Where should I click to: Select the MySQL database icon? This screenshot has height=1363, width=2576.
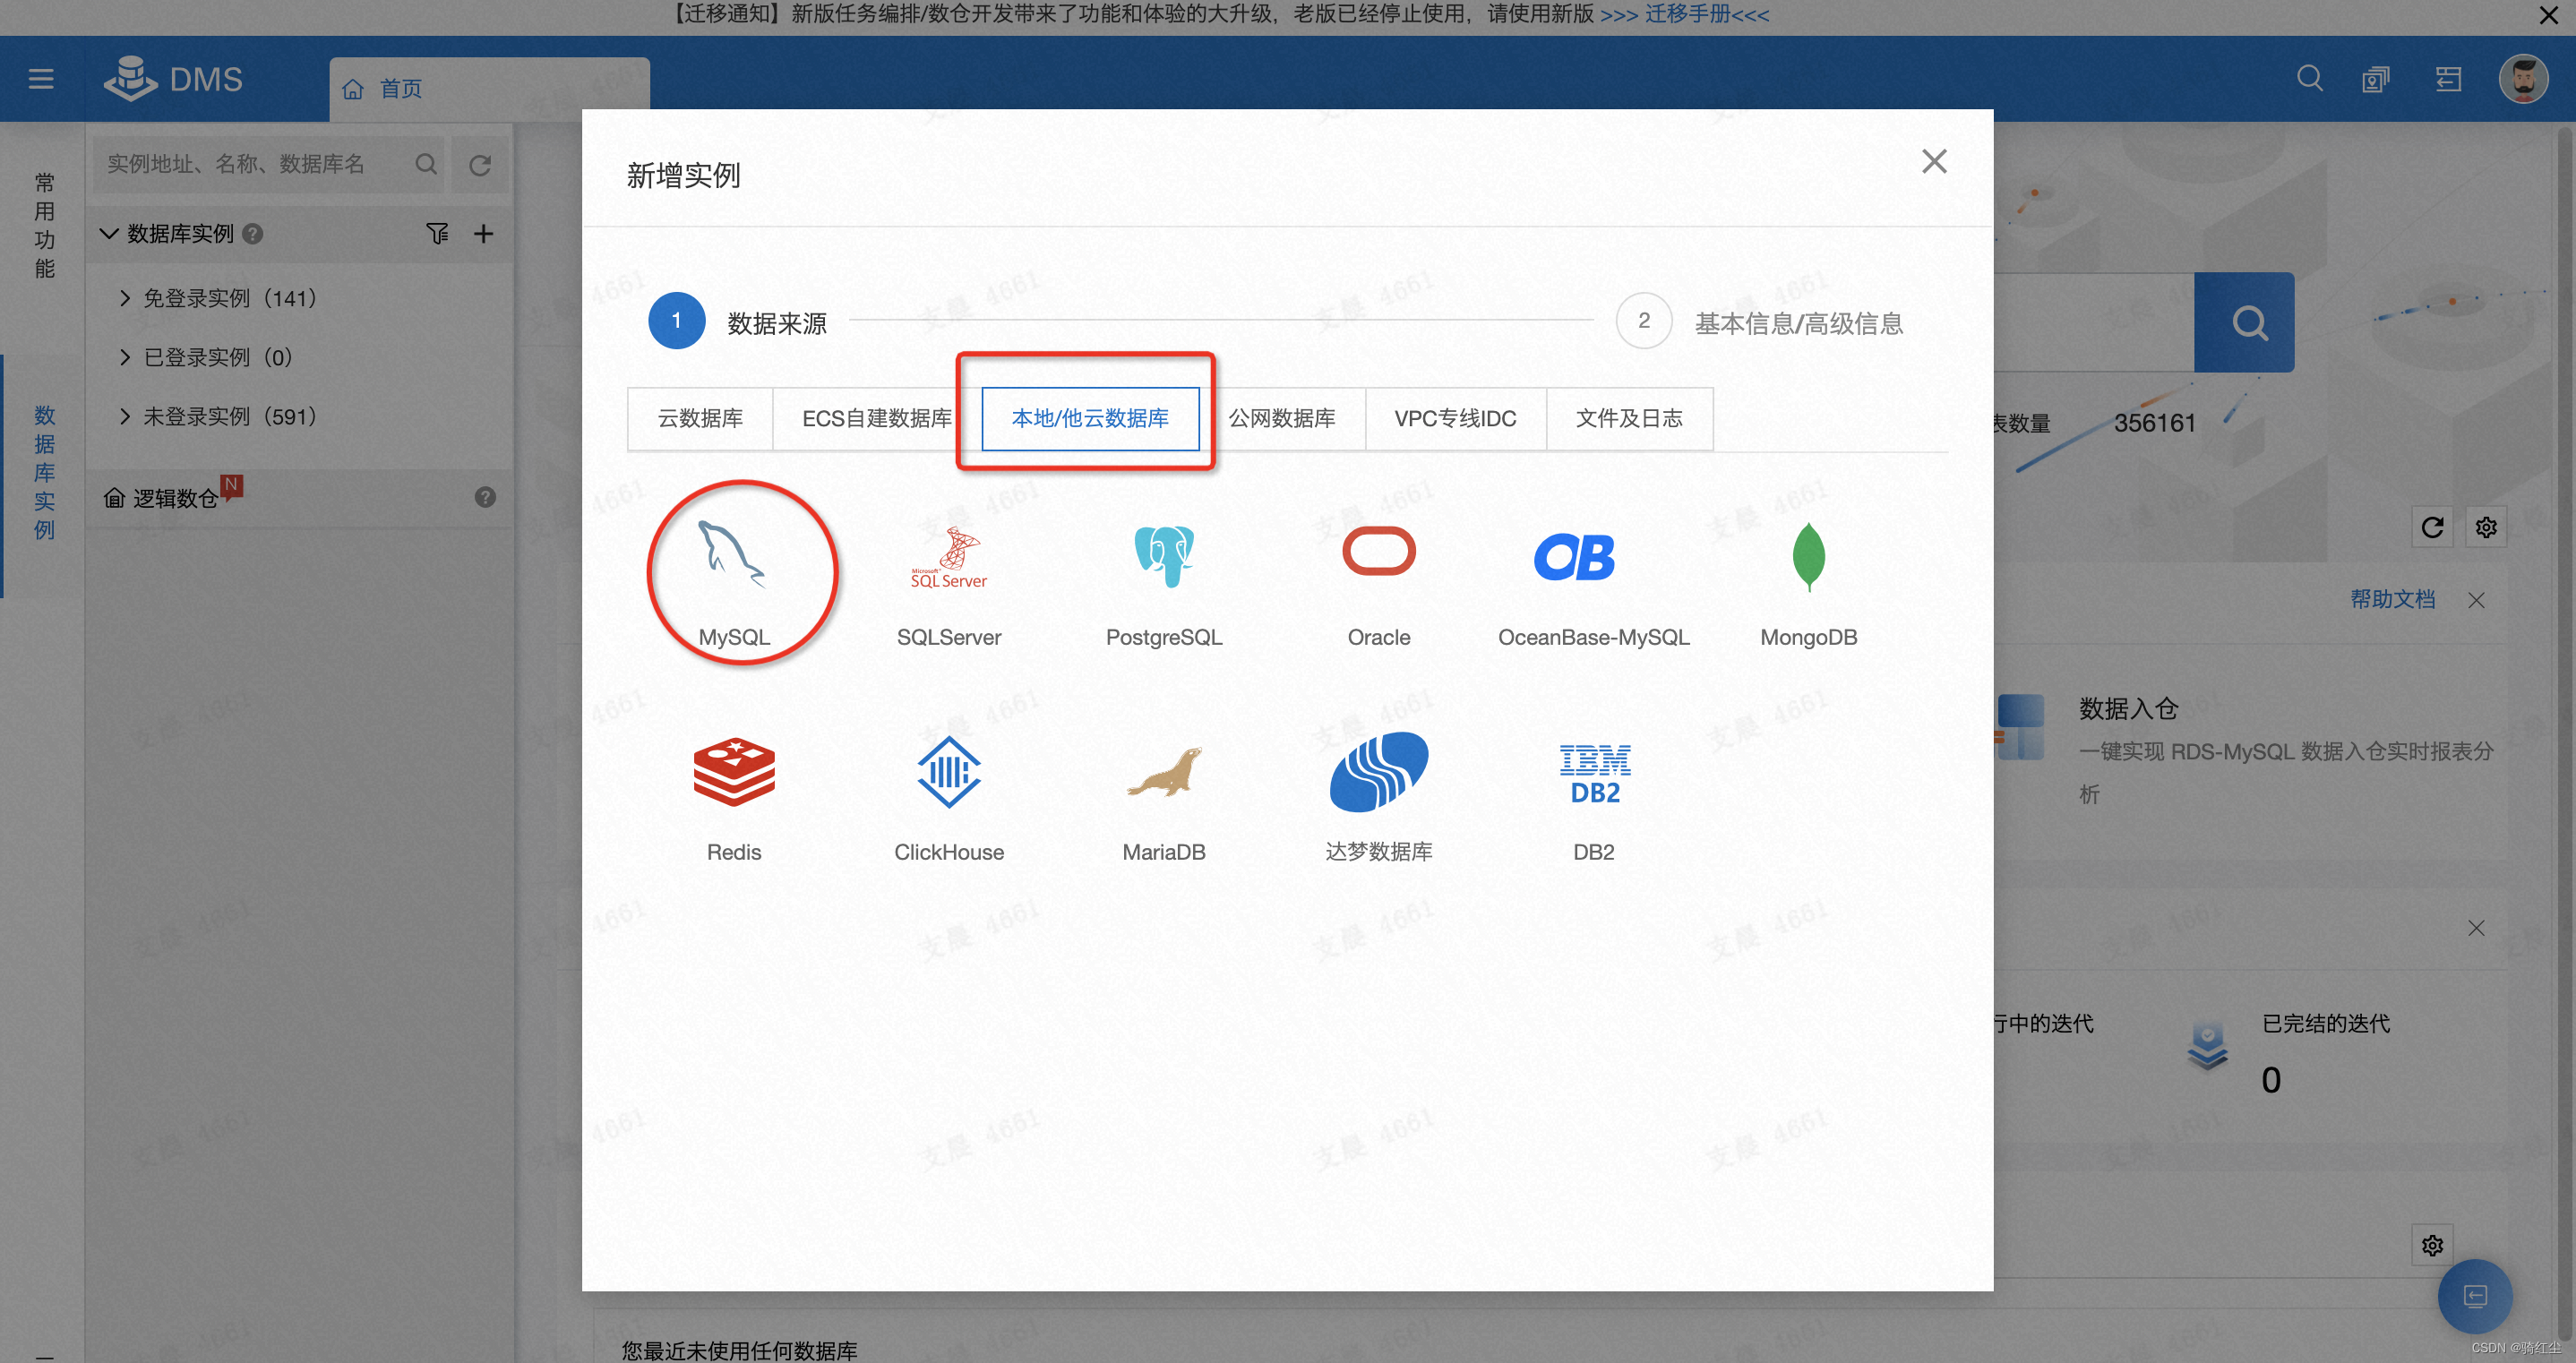(x=733, y=555)
